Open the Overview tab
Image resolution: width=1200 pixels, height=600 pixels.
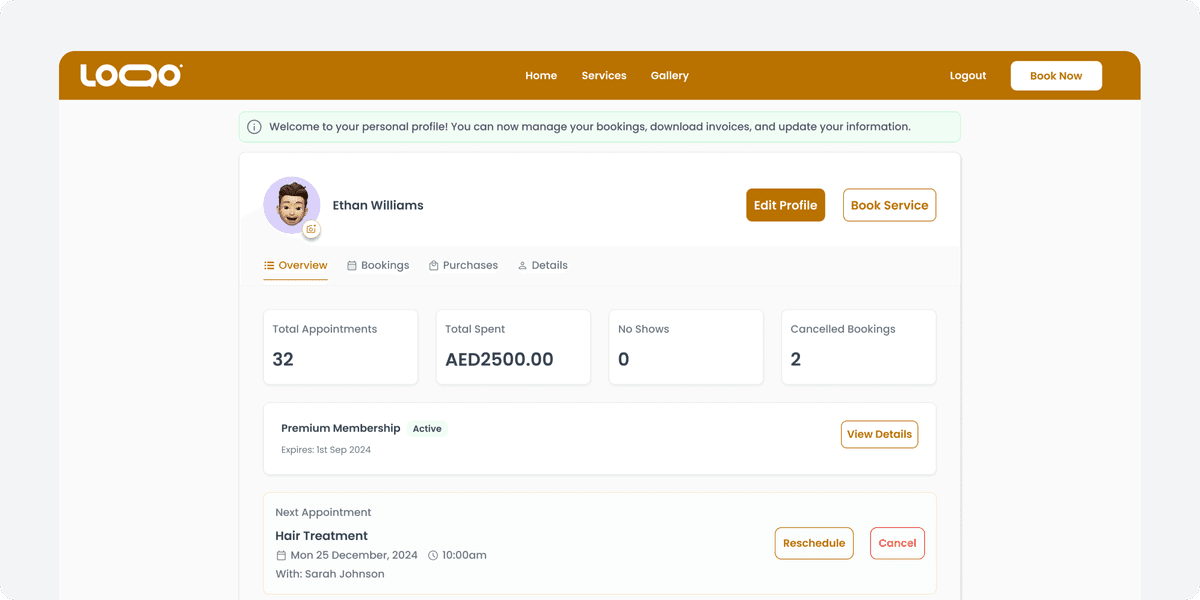(x=295, y=265)
